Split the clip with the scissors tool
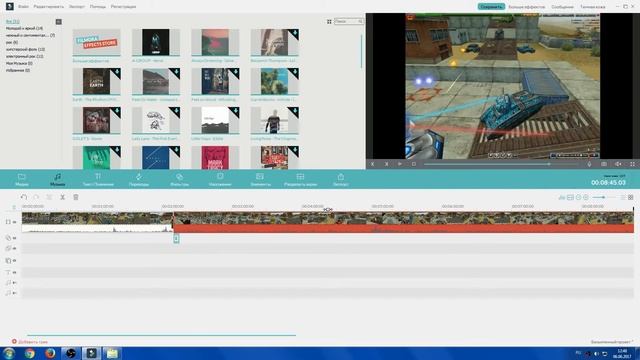Screen dimensions: 640x360 click(62, 197)
